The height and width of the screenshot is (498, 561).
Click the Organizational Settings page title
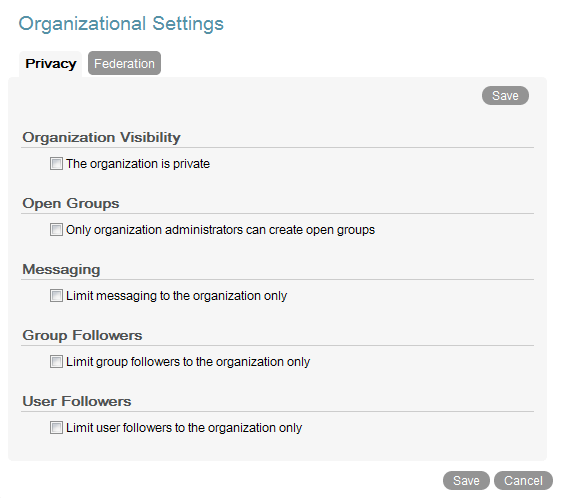click(x=121, y=24)
